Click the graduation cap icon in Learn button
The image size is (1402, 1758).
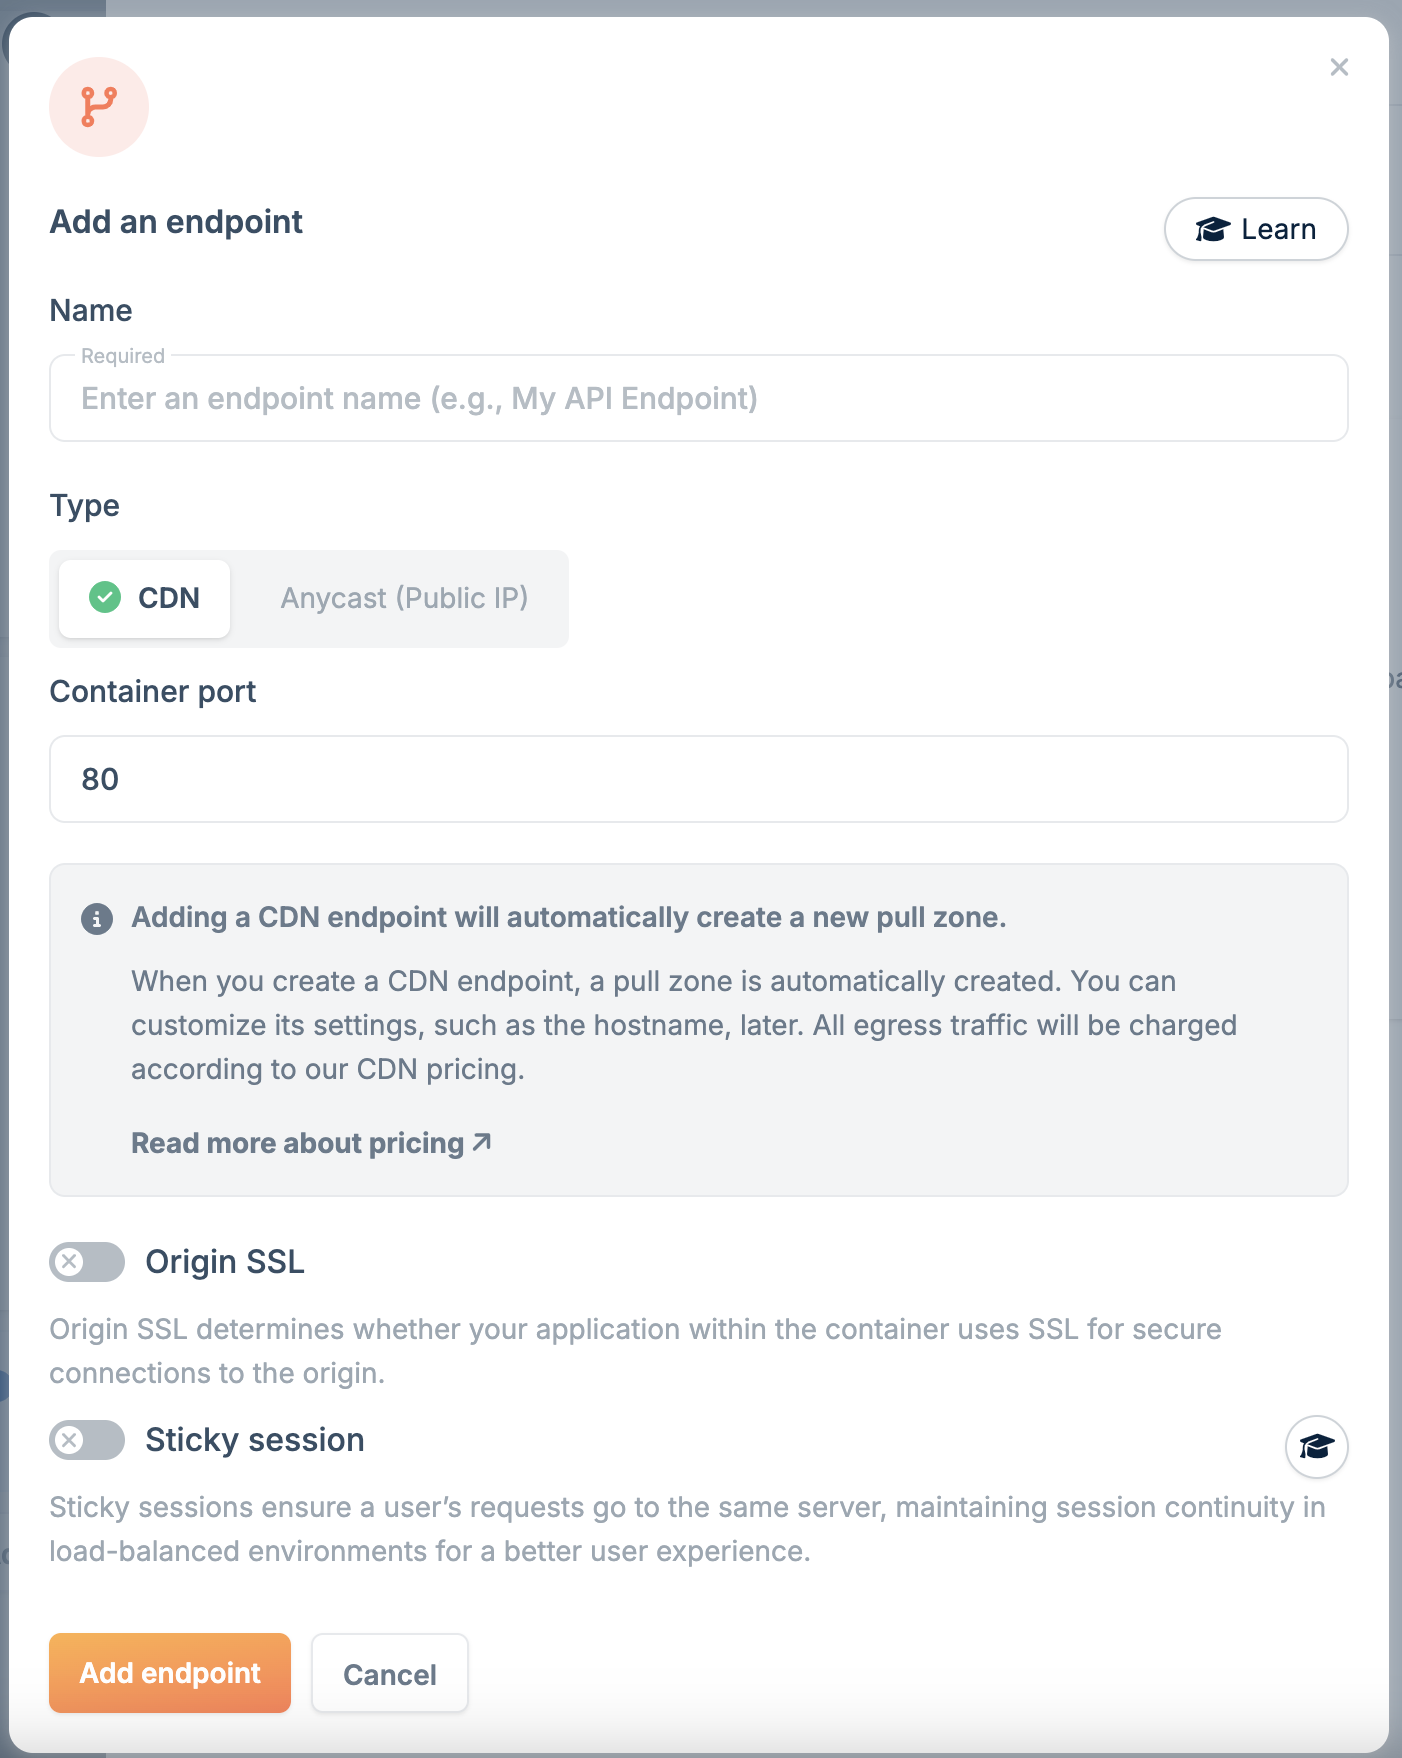tap(1212, 230)
